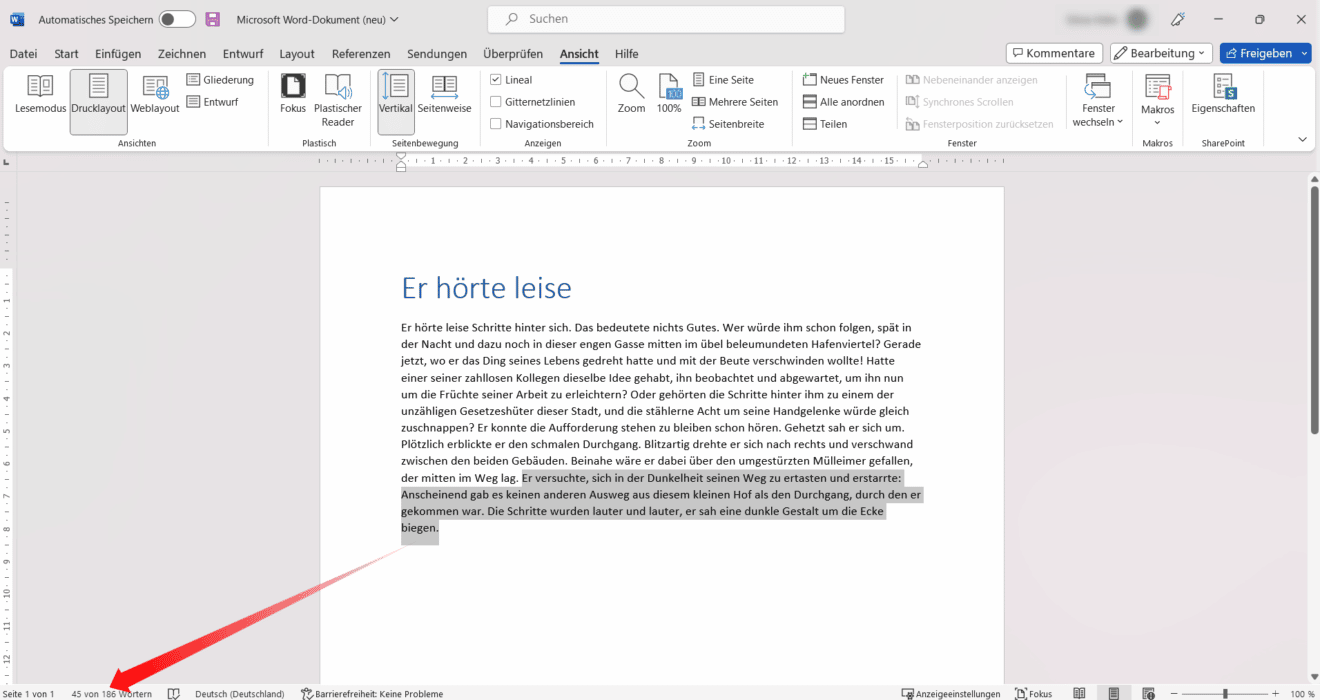1320x700 pixels.
Task: Click Alle anordnen to arrange windows
Action: pos(845,101)
